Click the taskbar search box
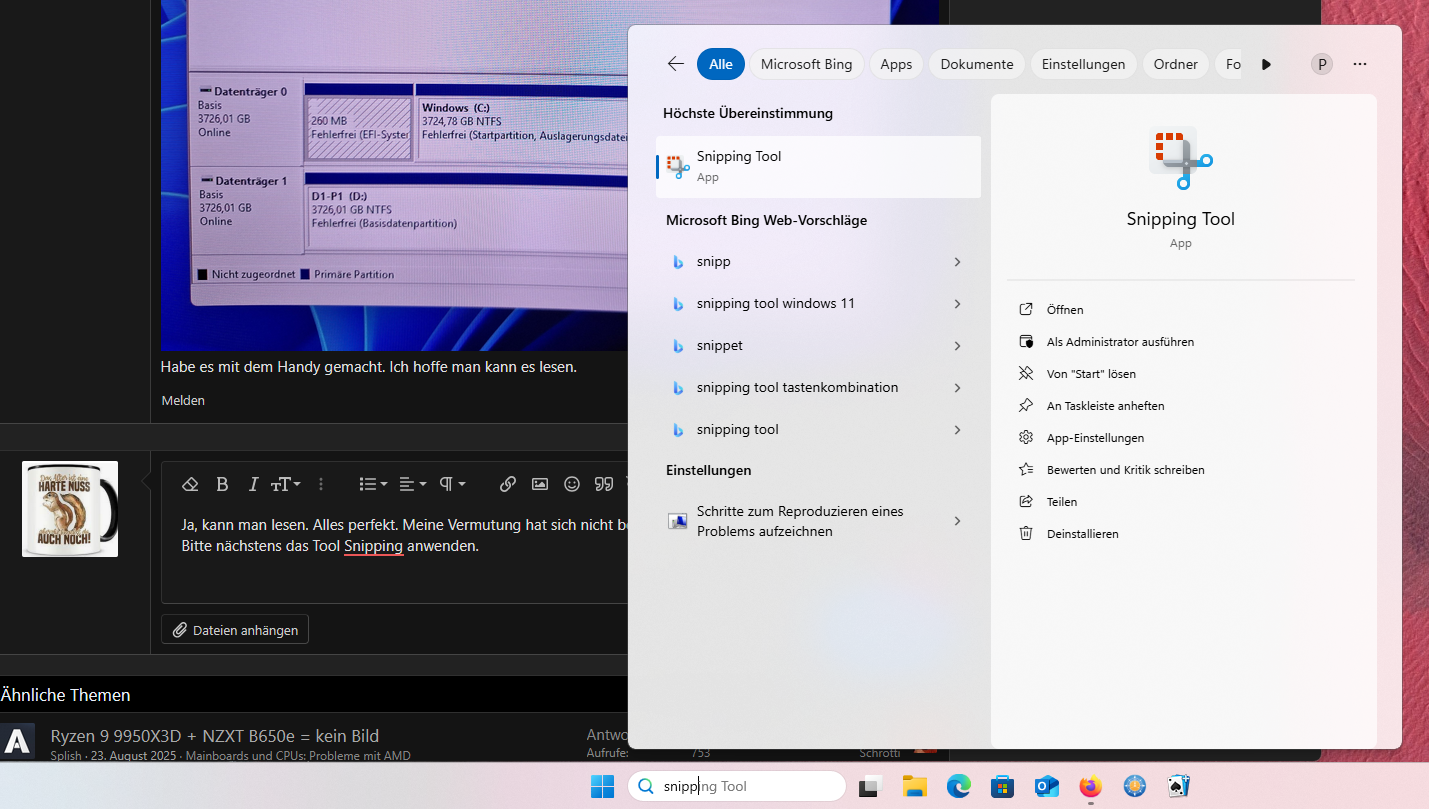1429x809 pixels. (x=737, y=787)
